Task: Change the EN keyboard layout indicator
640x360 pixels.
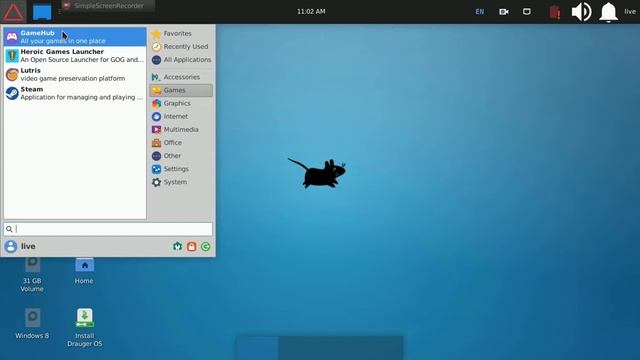Action: 480,12
